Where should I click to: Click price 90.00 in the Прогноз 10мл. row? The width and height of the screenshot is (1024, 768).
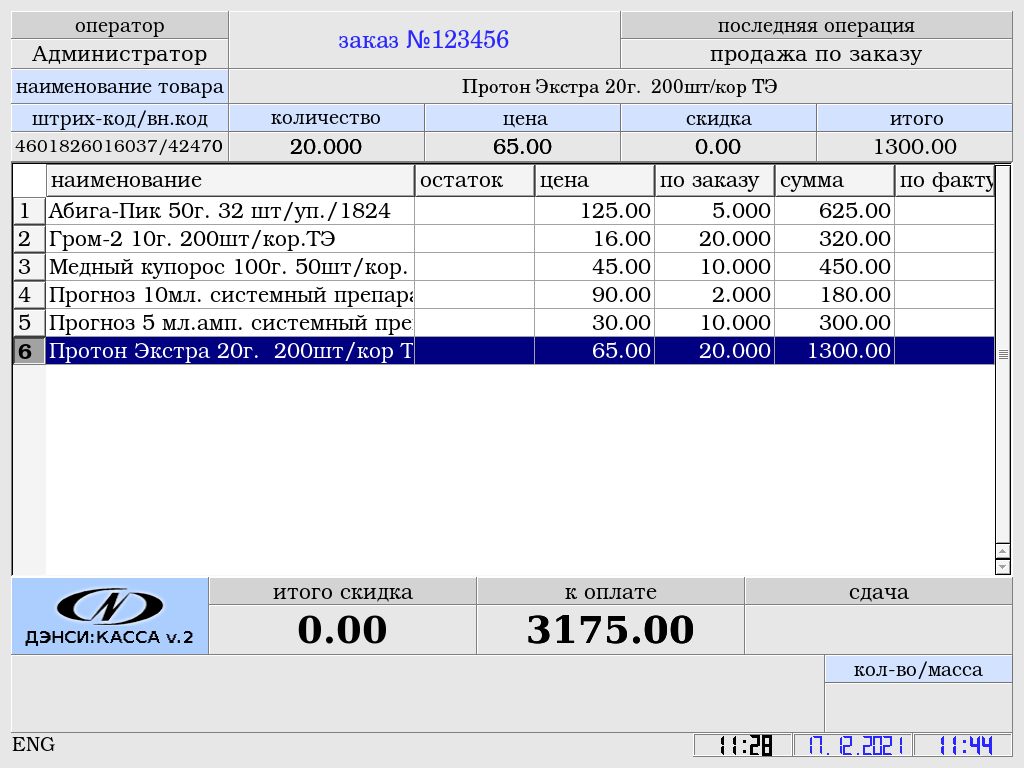pos(594,295)
